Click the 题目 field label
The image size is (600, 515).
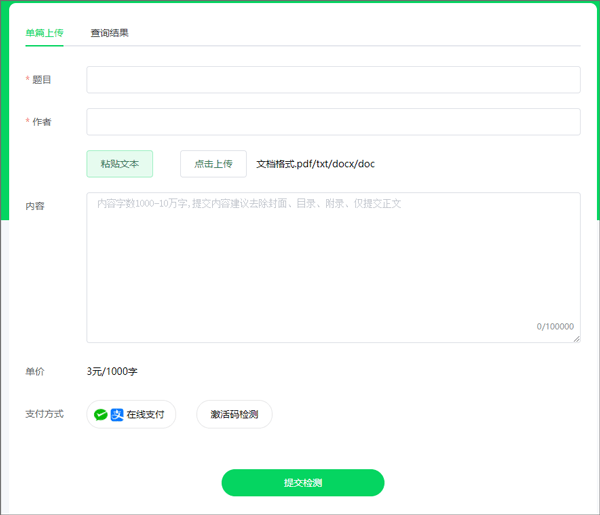coord(42,80)
